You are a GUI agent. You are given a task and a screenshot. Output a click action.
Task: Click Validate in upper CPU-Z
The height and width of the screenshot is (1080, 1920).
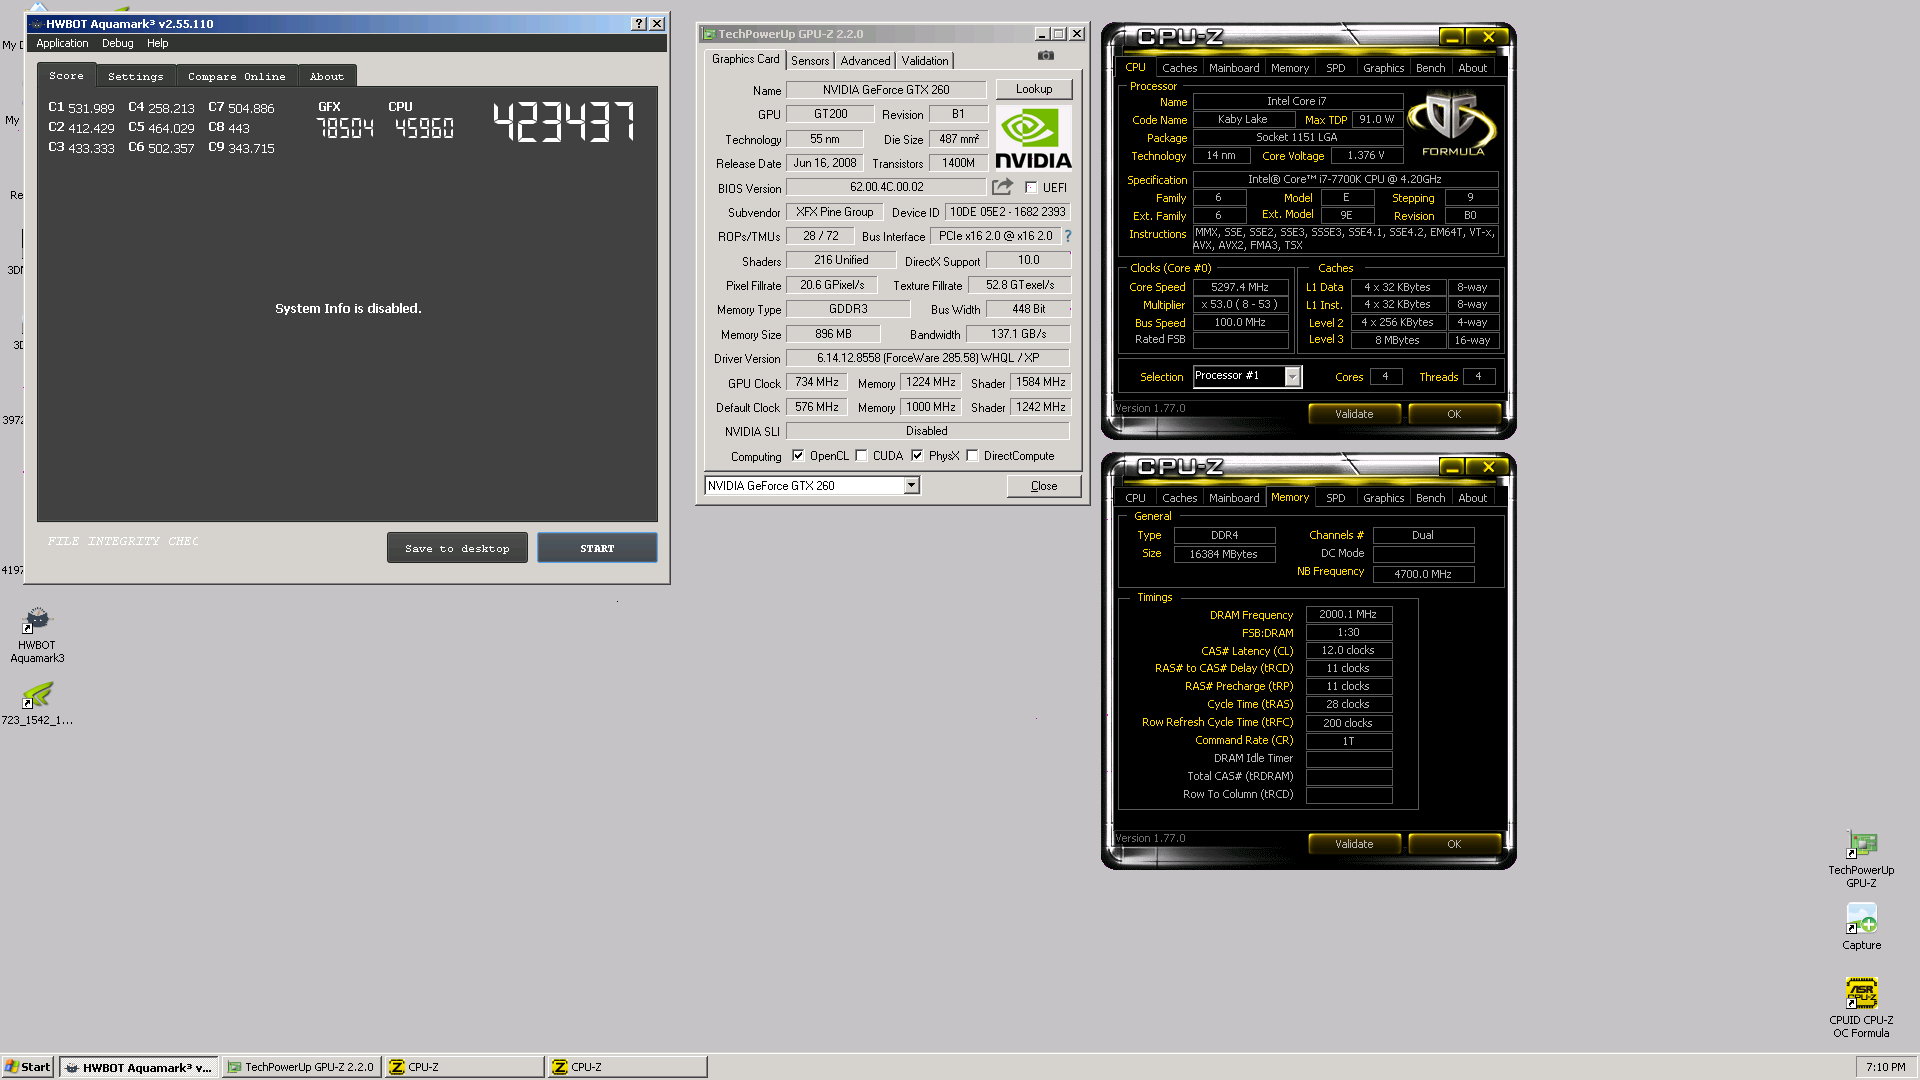(x=1354, y=414)
